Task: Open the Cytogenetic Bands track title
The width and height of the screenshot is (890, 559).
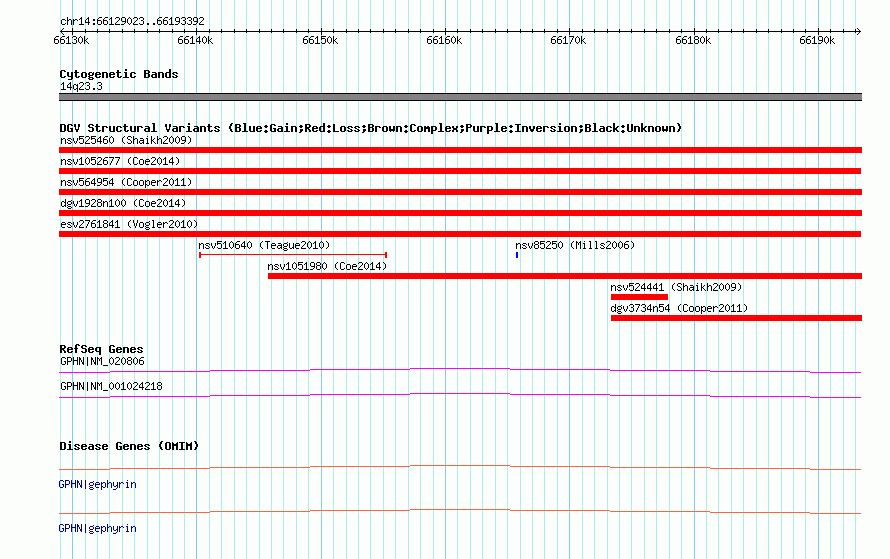Action: (x=119, y=74)
